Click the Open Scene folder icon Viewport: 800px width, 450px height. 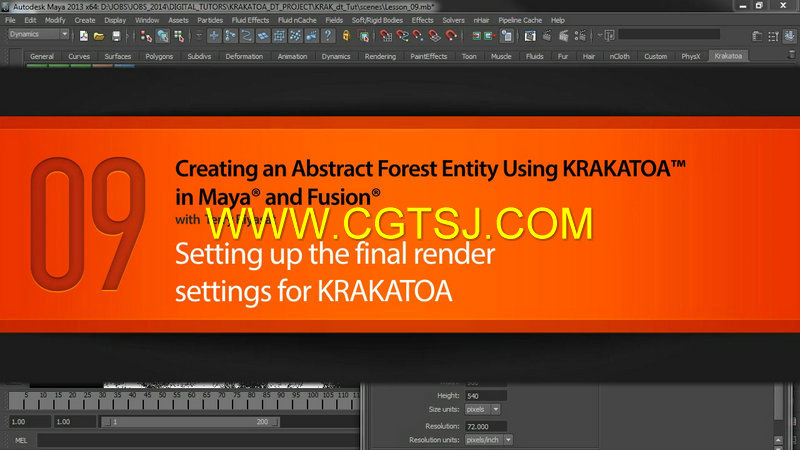click(99, 36)
